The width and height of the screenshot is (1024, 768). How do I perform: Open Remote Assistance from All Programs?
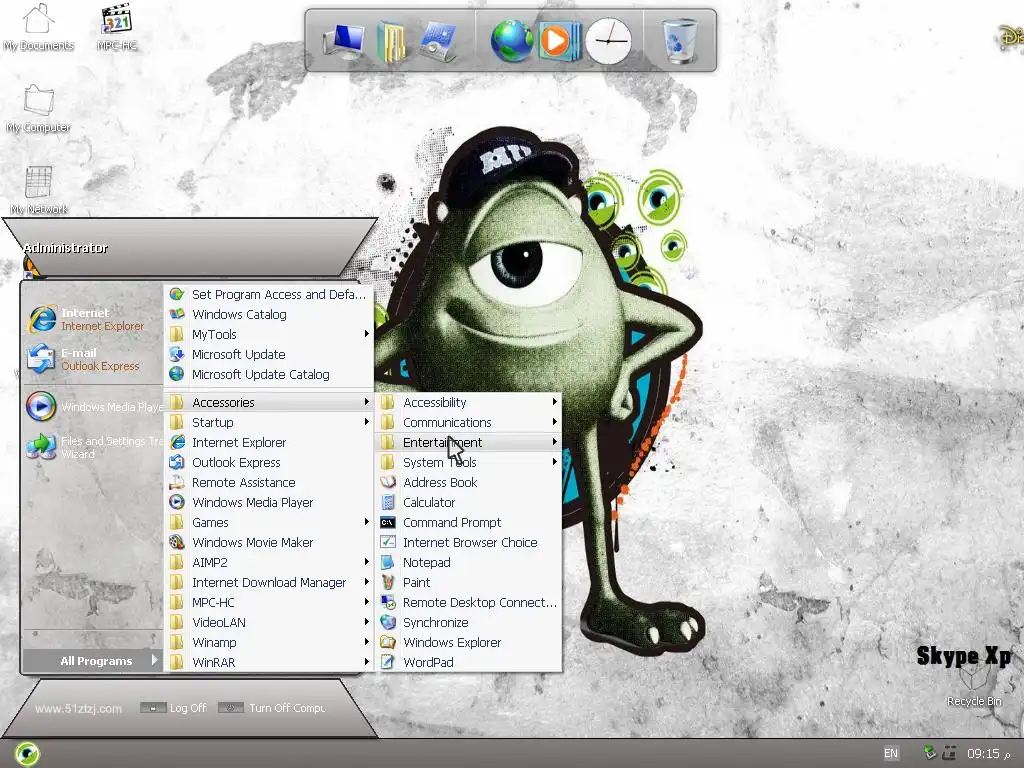pyautogui.click(x=269, y=482)
